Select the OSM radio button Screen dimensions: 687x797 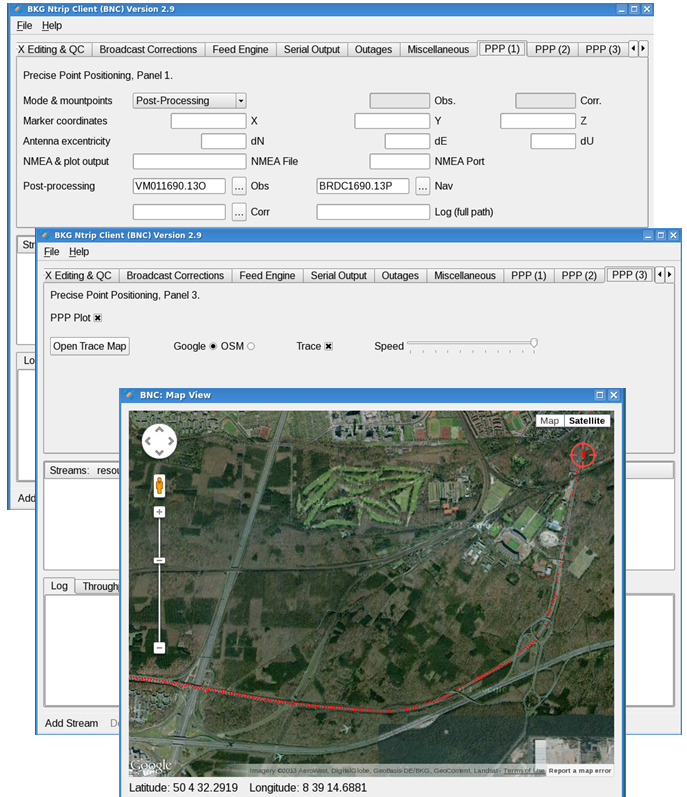(251, 346)
